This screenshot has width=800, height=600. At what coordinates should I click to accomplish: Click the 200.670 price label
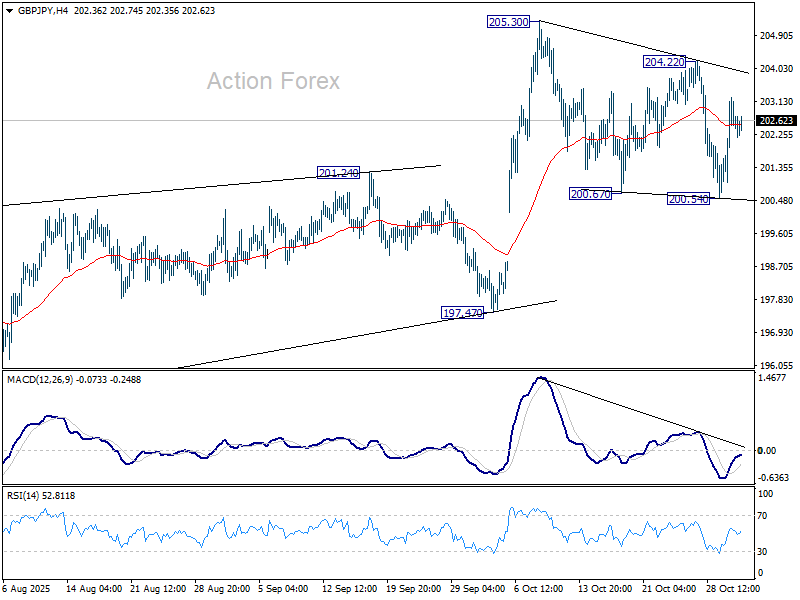pyautogui.click(x=590, y=194)
